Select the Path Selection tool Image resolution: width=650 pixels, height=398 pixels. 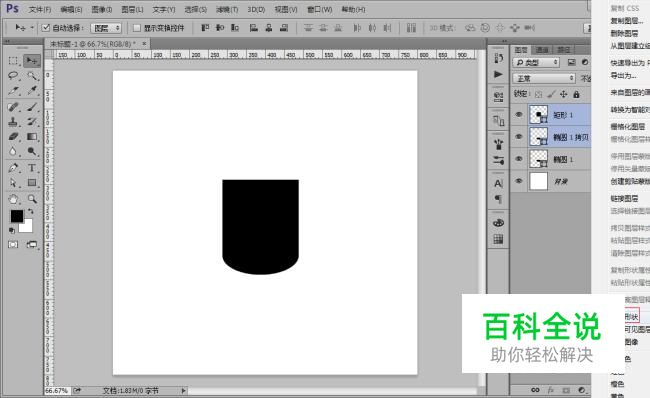pyautogui.click(x=13, y=183)
